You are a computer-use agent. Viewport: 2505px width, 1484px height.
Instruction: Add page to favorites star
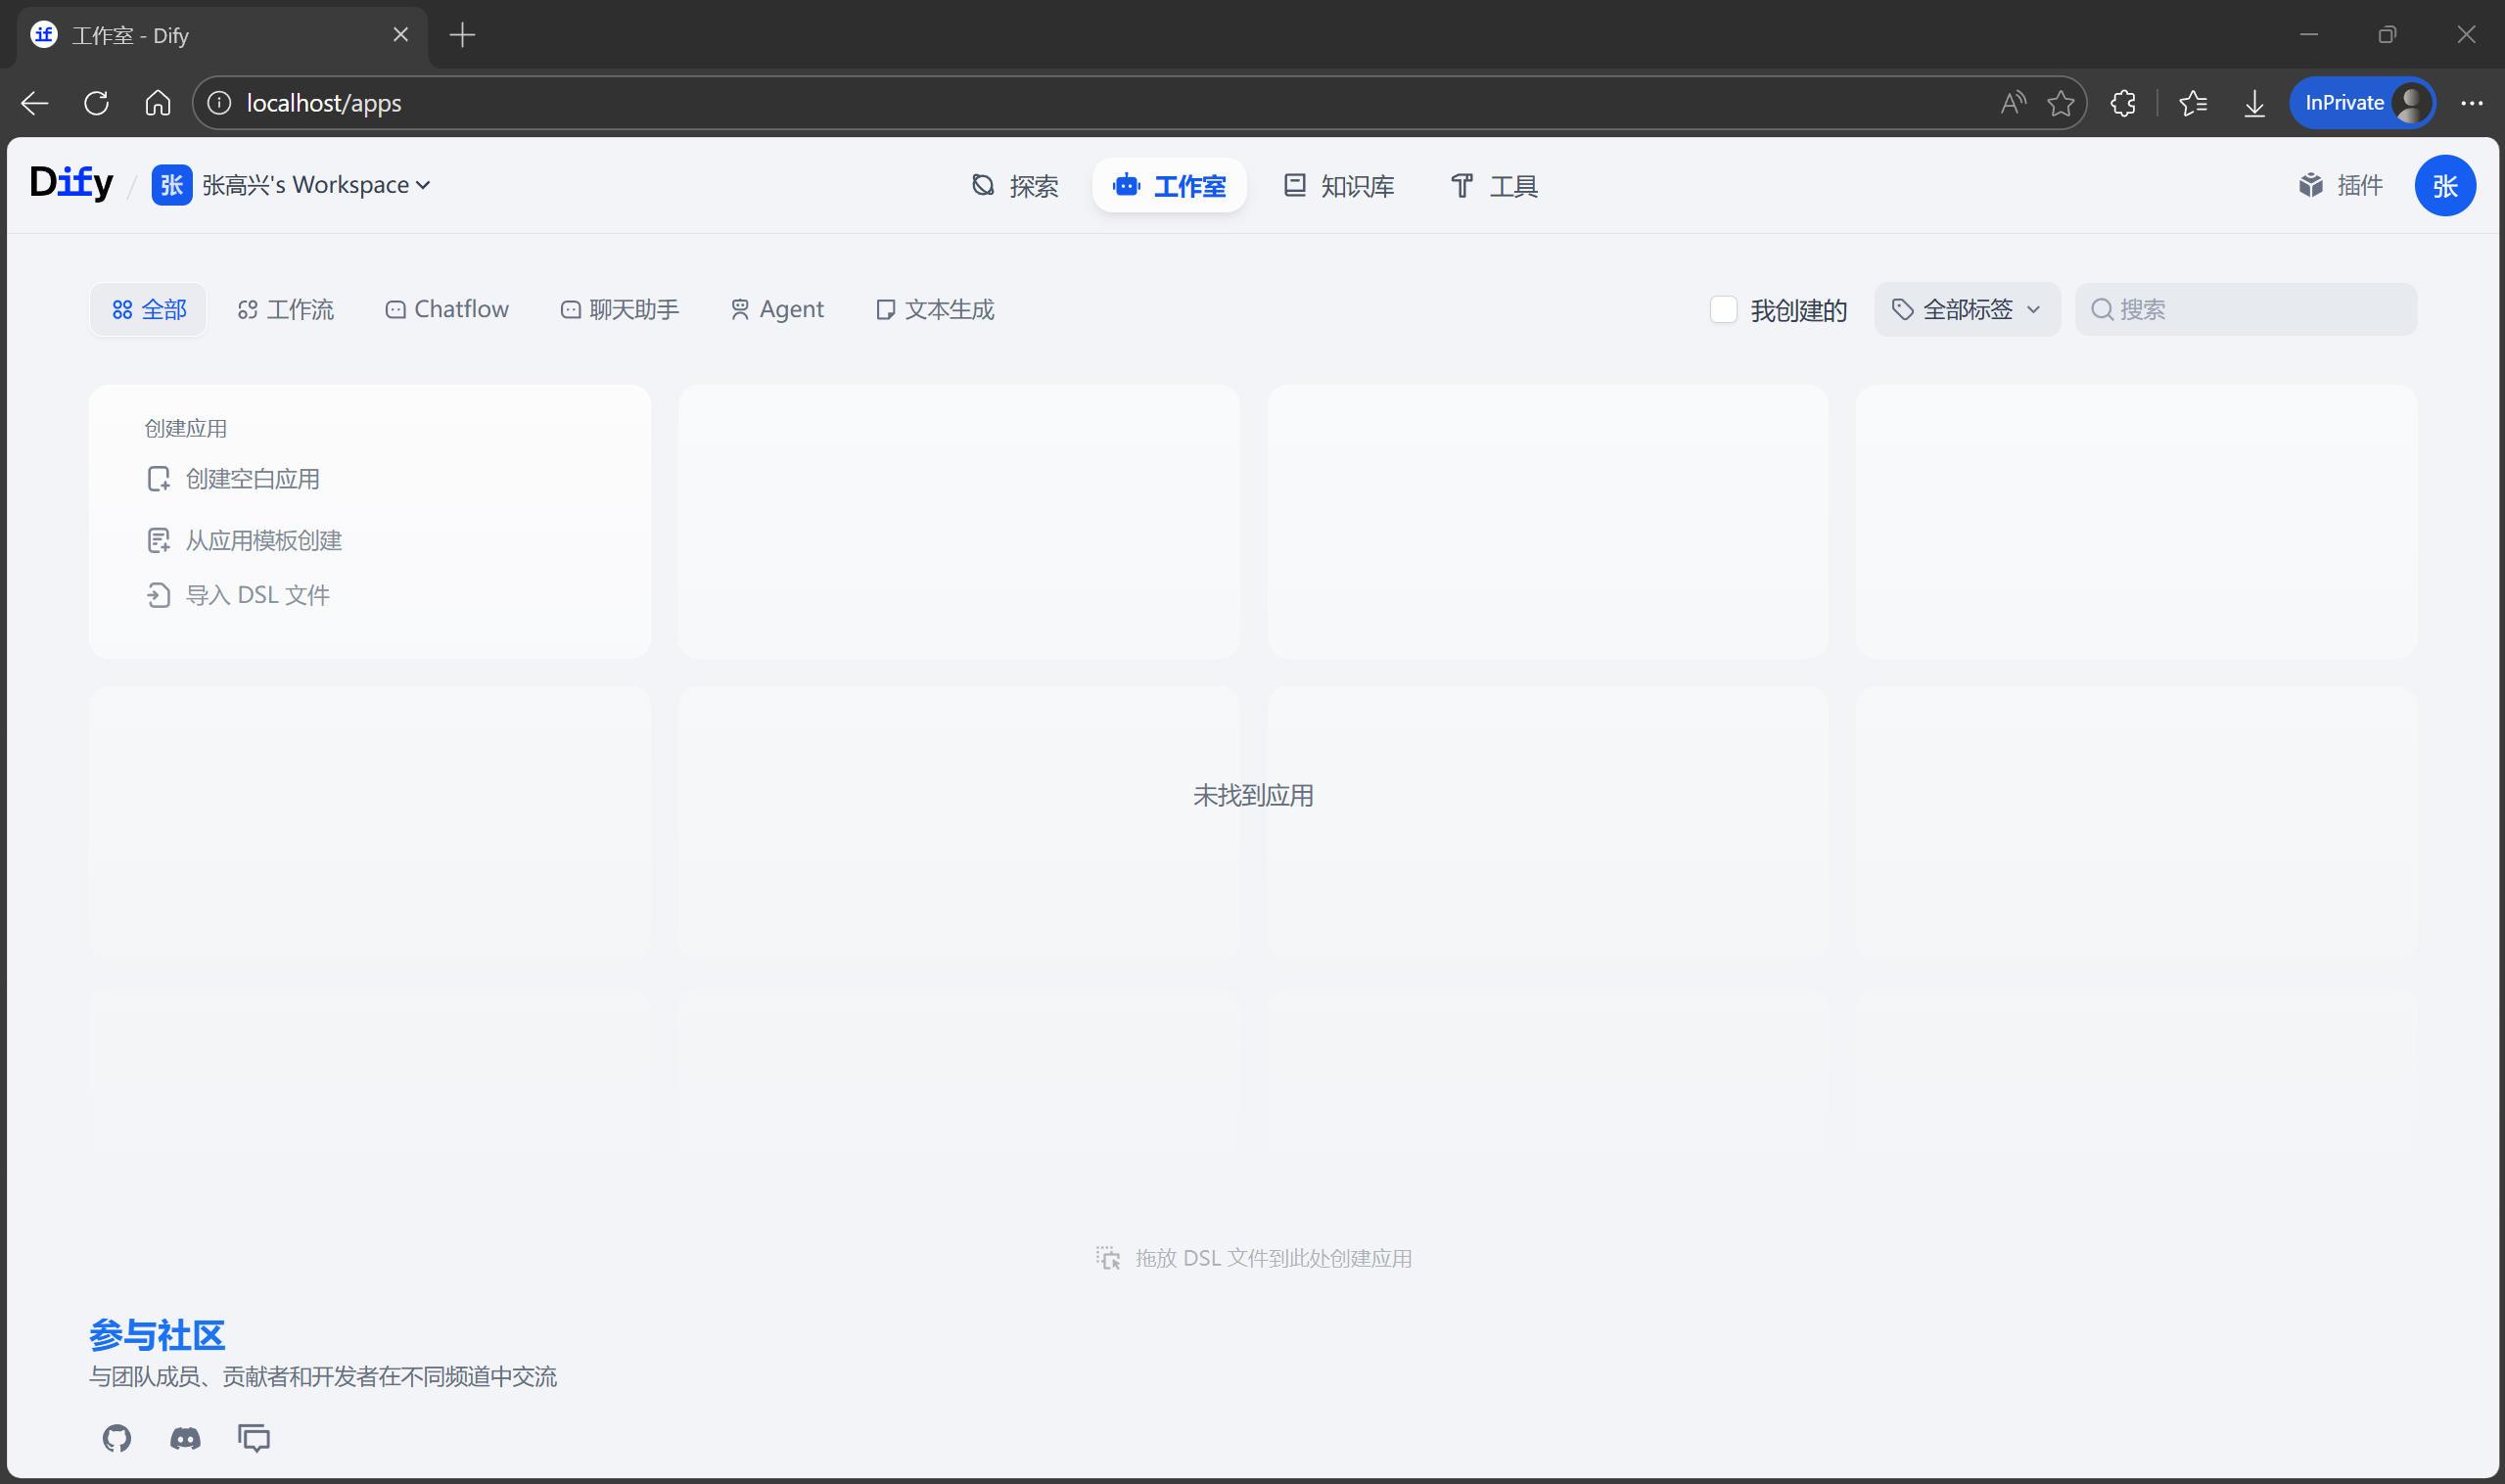pos(2060,103)
